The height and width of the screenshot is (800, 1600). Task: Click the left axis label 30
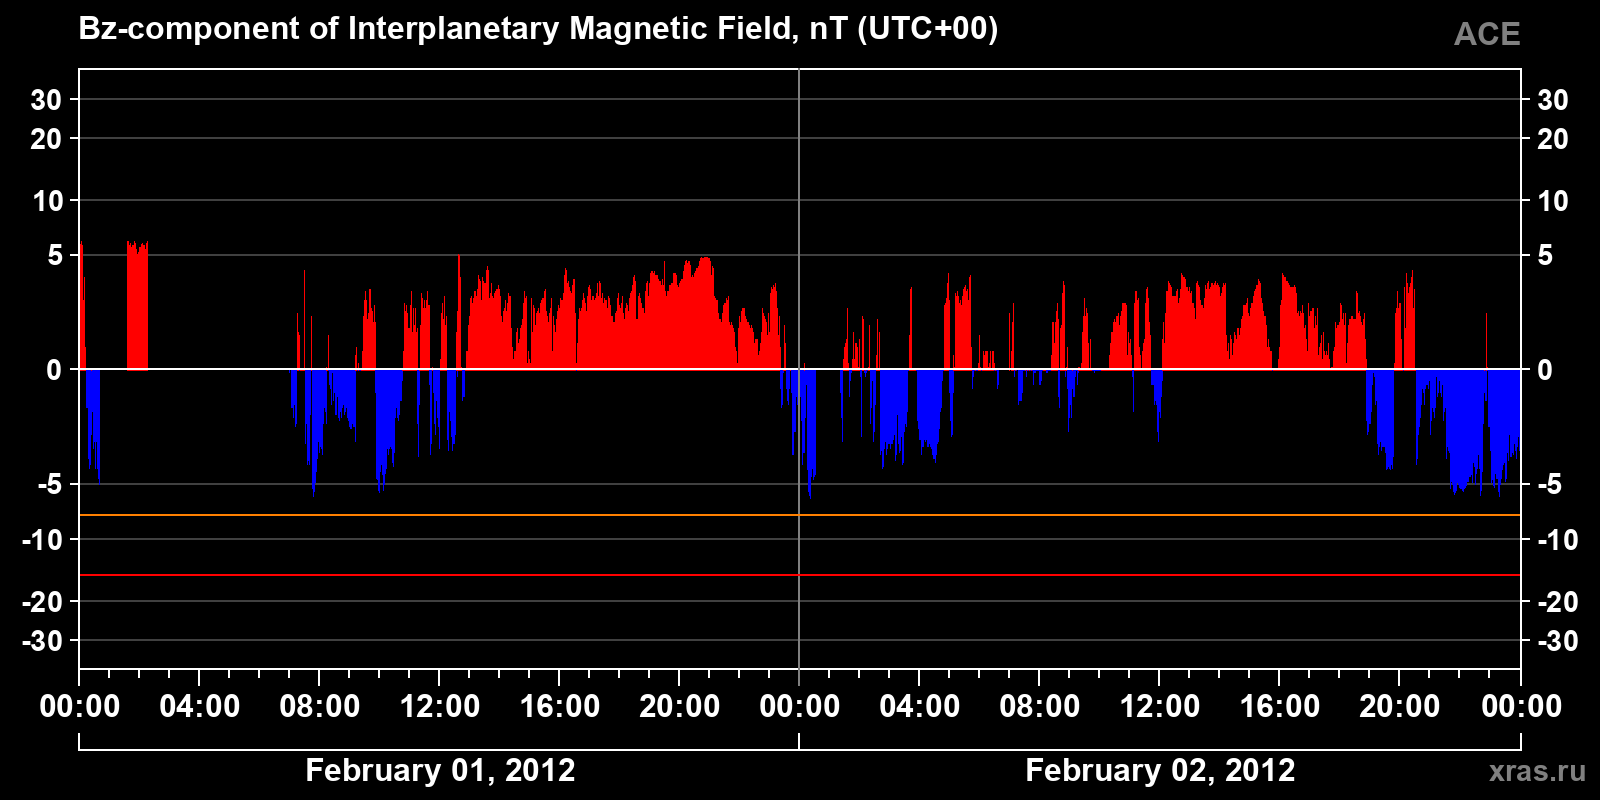pos(46,100)
